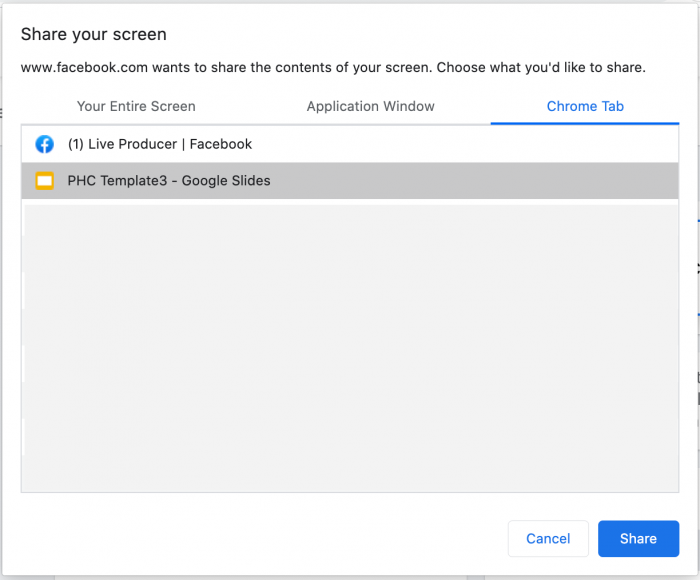700x580 pixels.
Task: Pick PHC Template3 - Google Slides entry
Action: (350, 181)
